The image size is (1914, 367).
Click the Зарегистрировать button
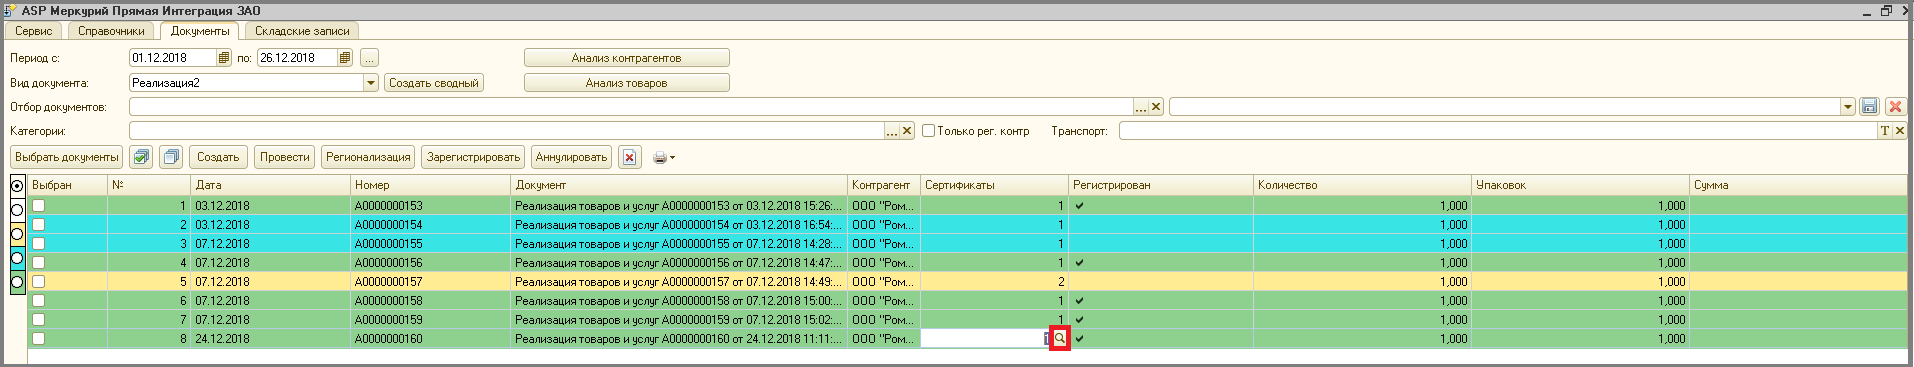click(x=473, y=157)
